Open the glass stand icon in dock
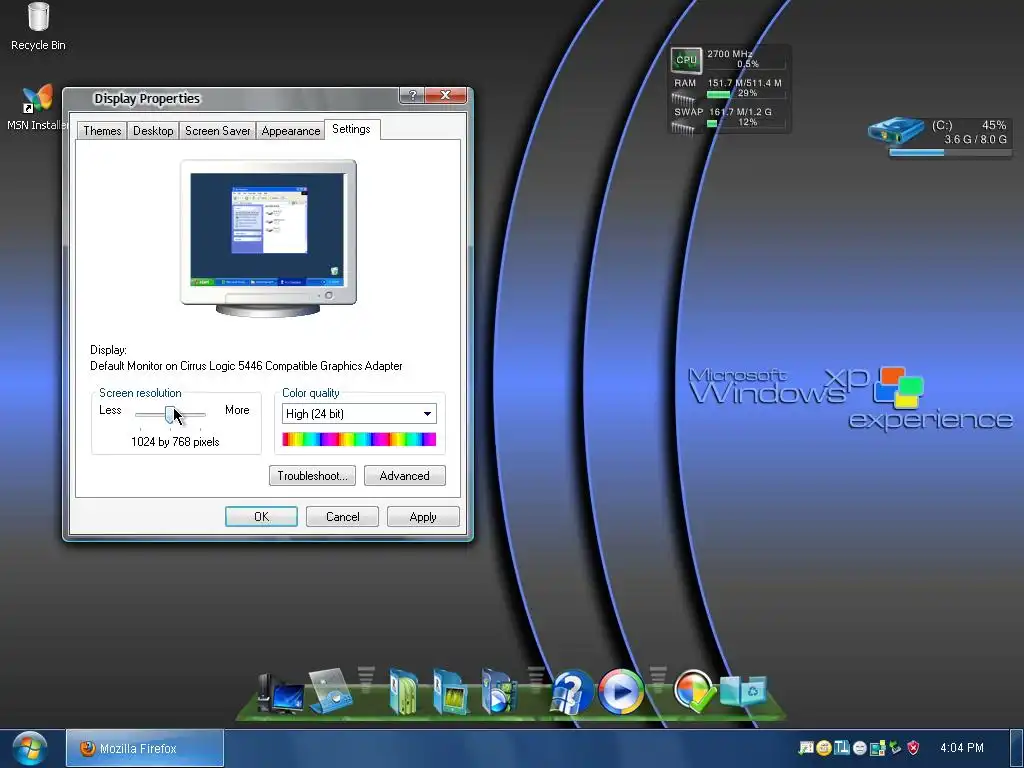The image size is (1024, 768). coord(331,691)
